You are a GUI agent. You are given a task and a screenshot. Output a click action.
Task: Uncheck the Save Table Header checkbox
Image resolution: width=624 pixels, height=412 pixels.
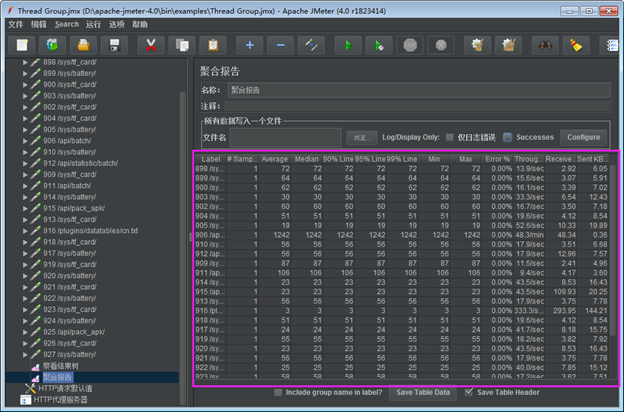469,392
